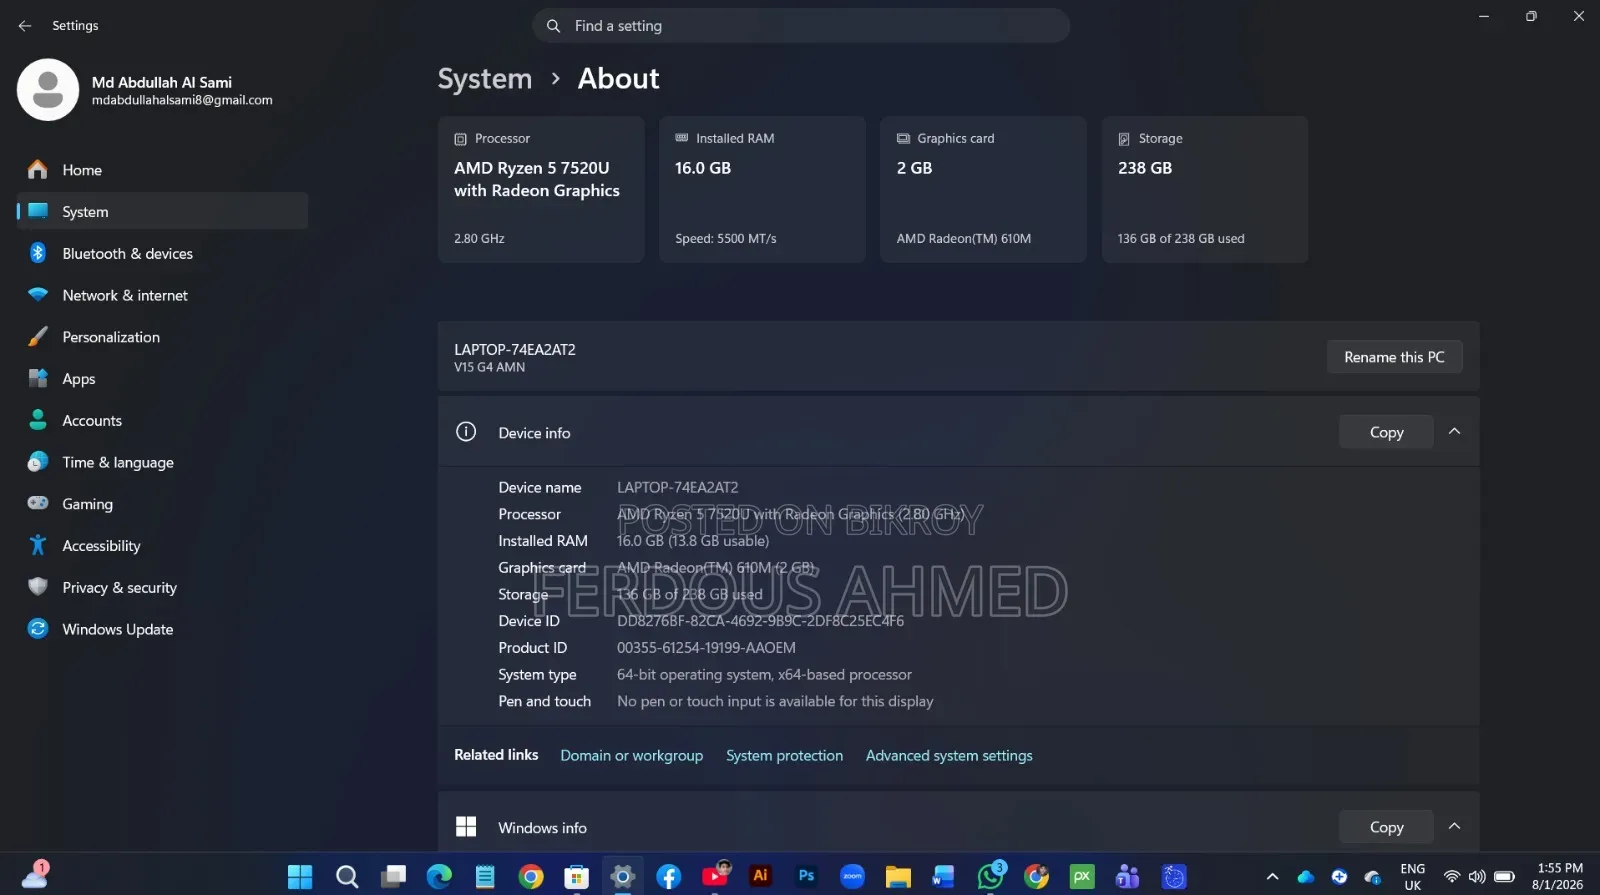Open Gaming settings
Image resolution: width=1600 pixels, height=895 pixels.
[x=162, y=505]
